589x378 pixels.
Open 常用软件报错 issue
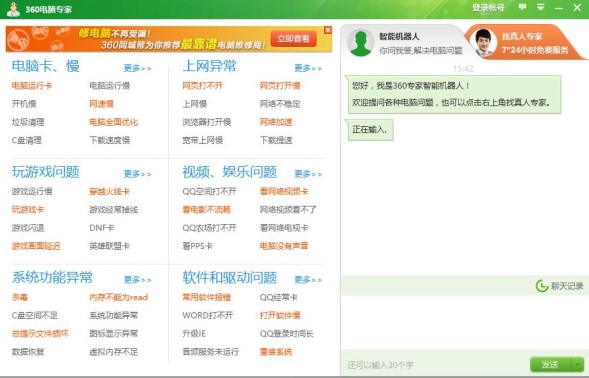tap(207, 297)
